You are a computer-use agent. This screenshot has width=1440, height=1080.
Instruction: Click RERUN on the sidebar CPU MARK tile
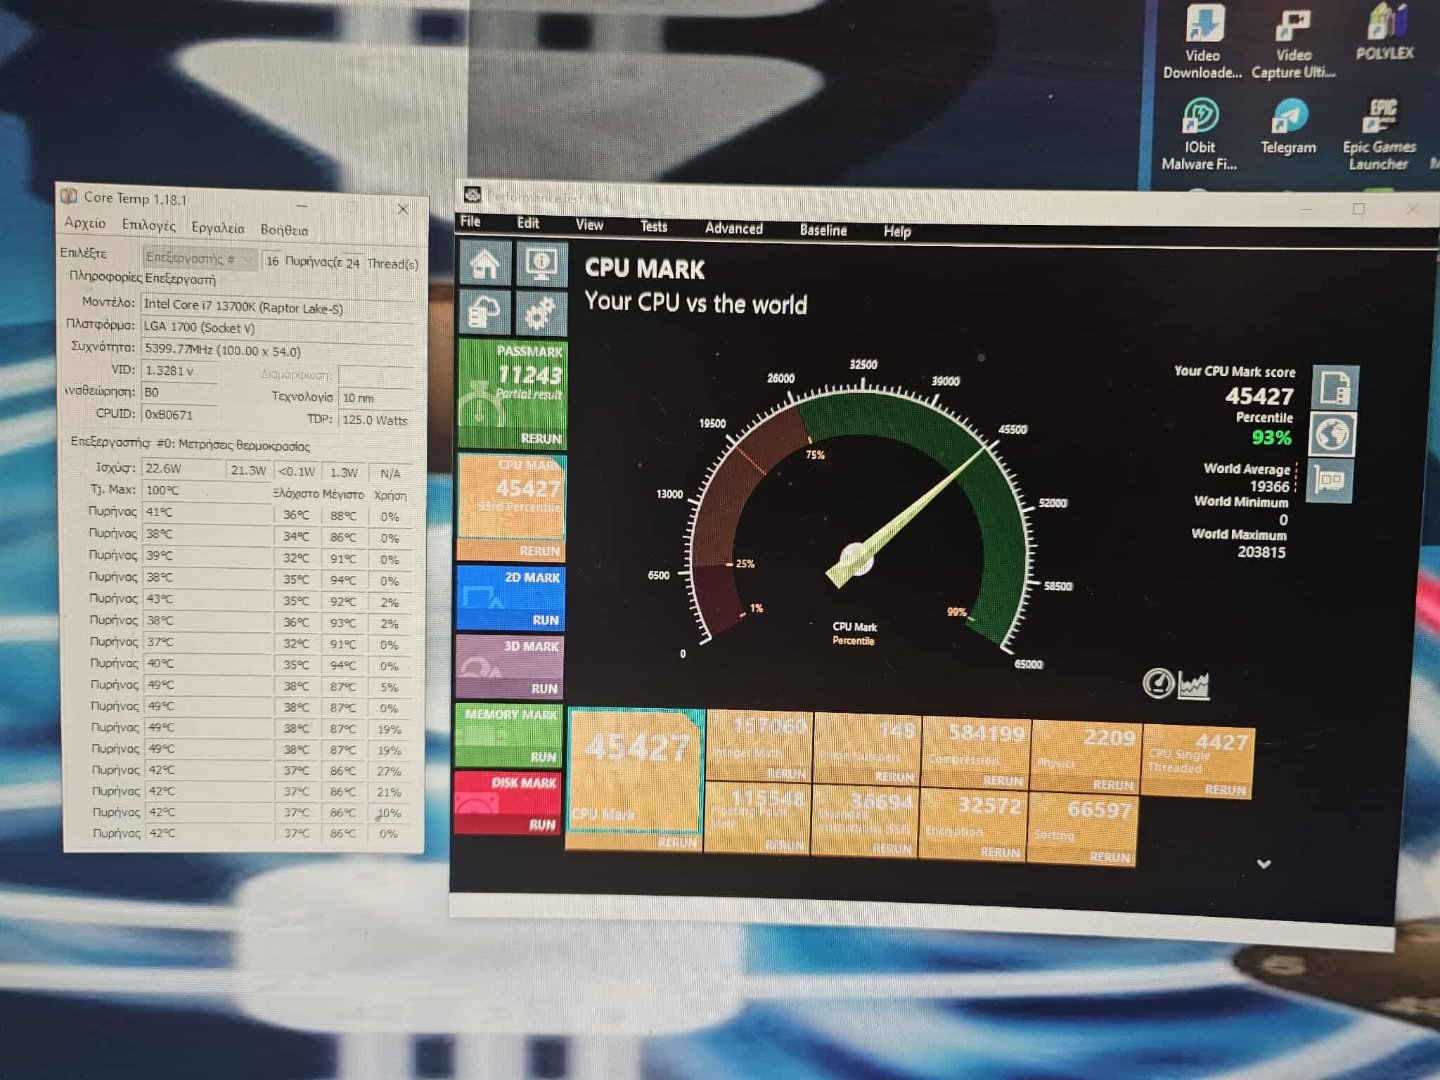540,551
